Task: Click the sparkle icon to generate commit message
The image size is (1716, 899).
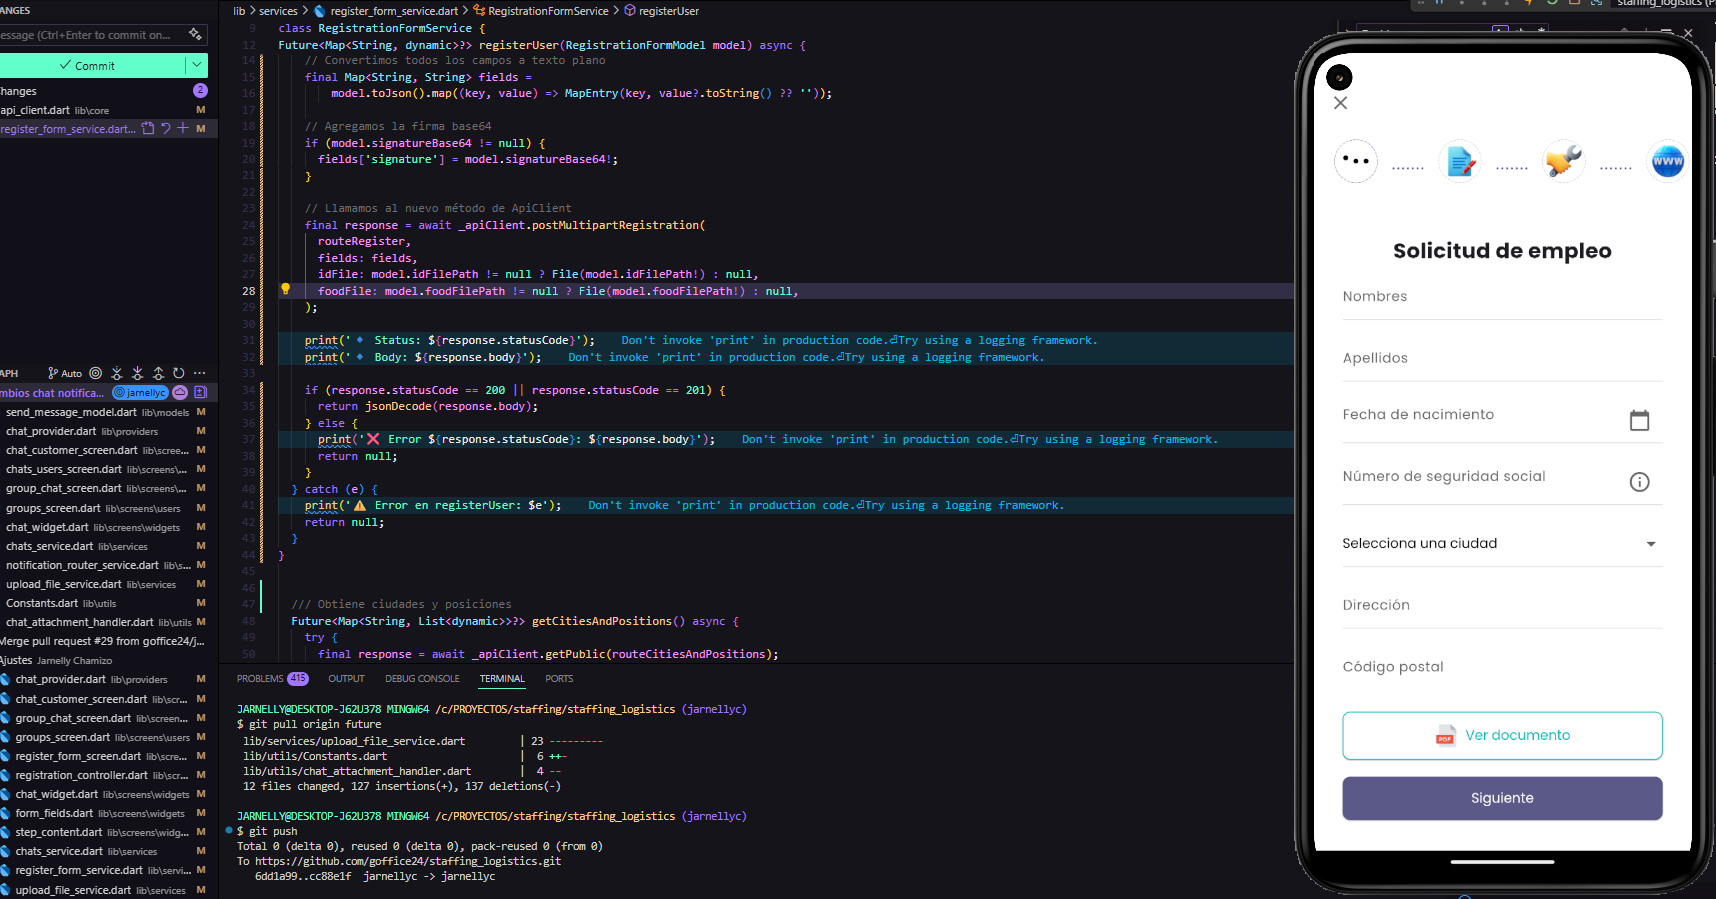Action: pyautogui.click(x=195, y=35)
